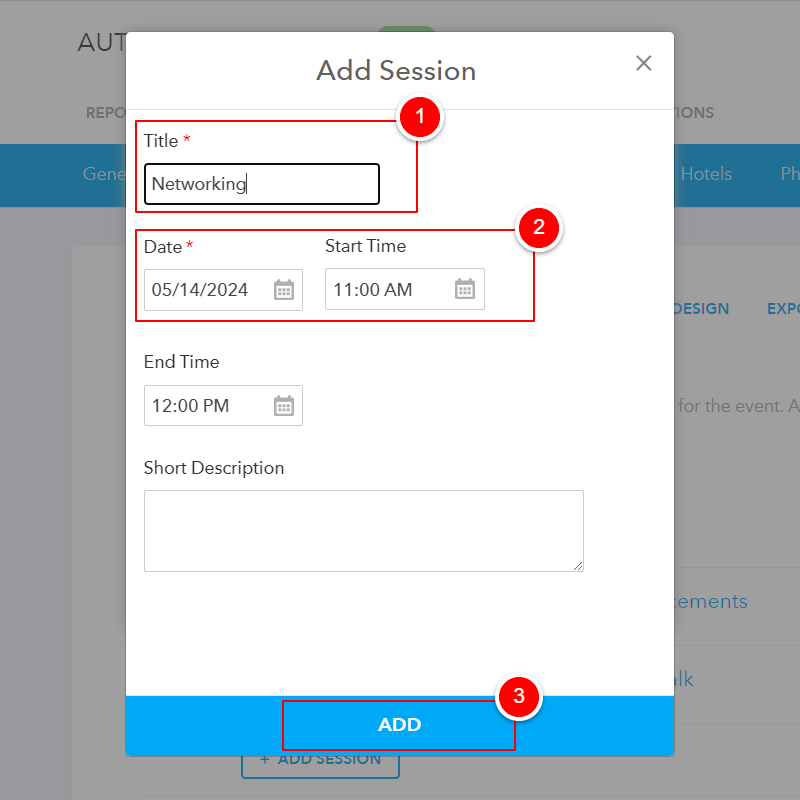Grab the Short Description resize handle
800x800 pixels.
578,566
